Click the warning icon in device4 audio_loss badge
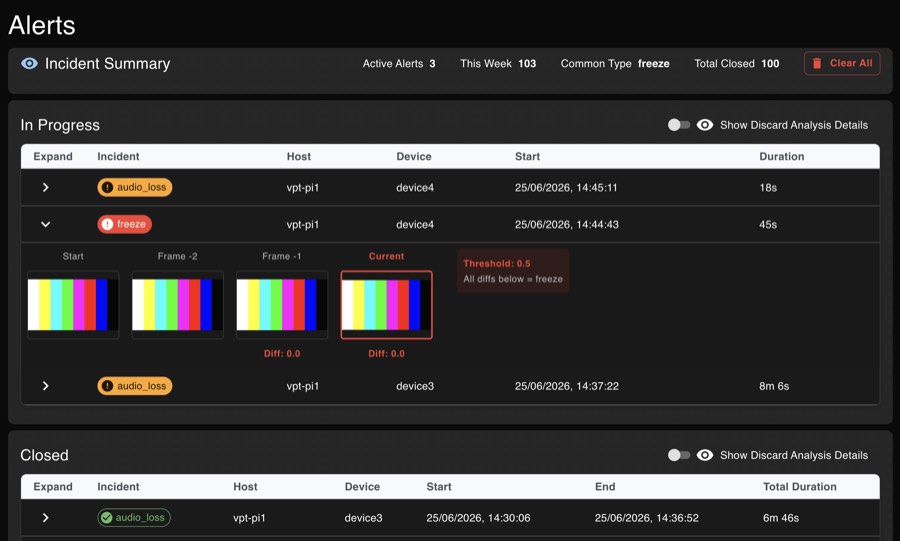The height and width of the screenshot is (541, 900). (107, 188)
